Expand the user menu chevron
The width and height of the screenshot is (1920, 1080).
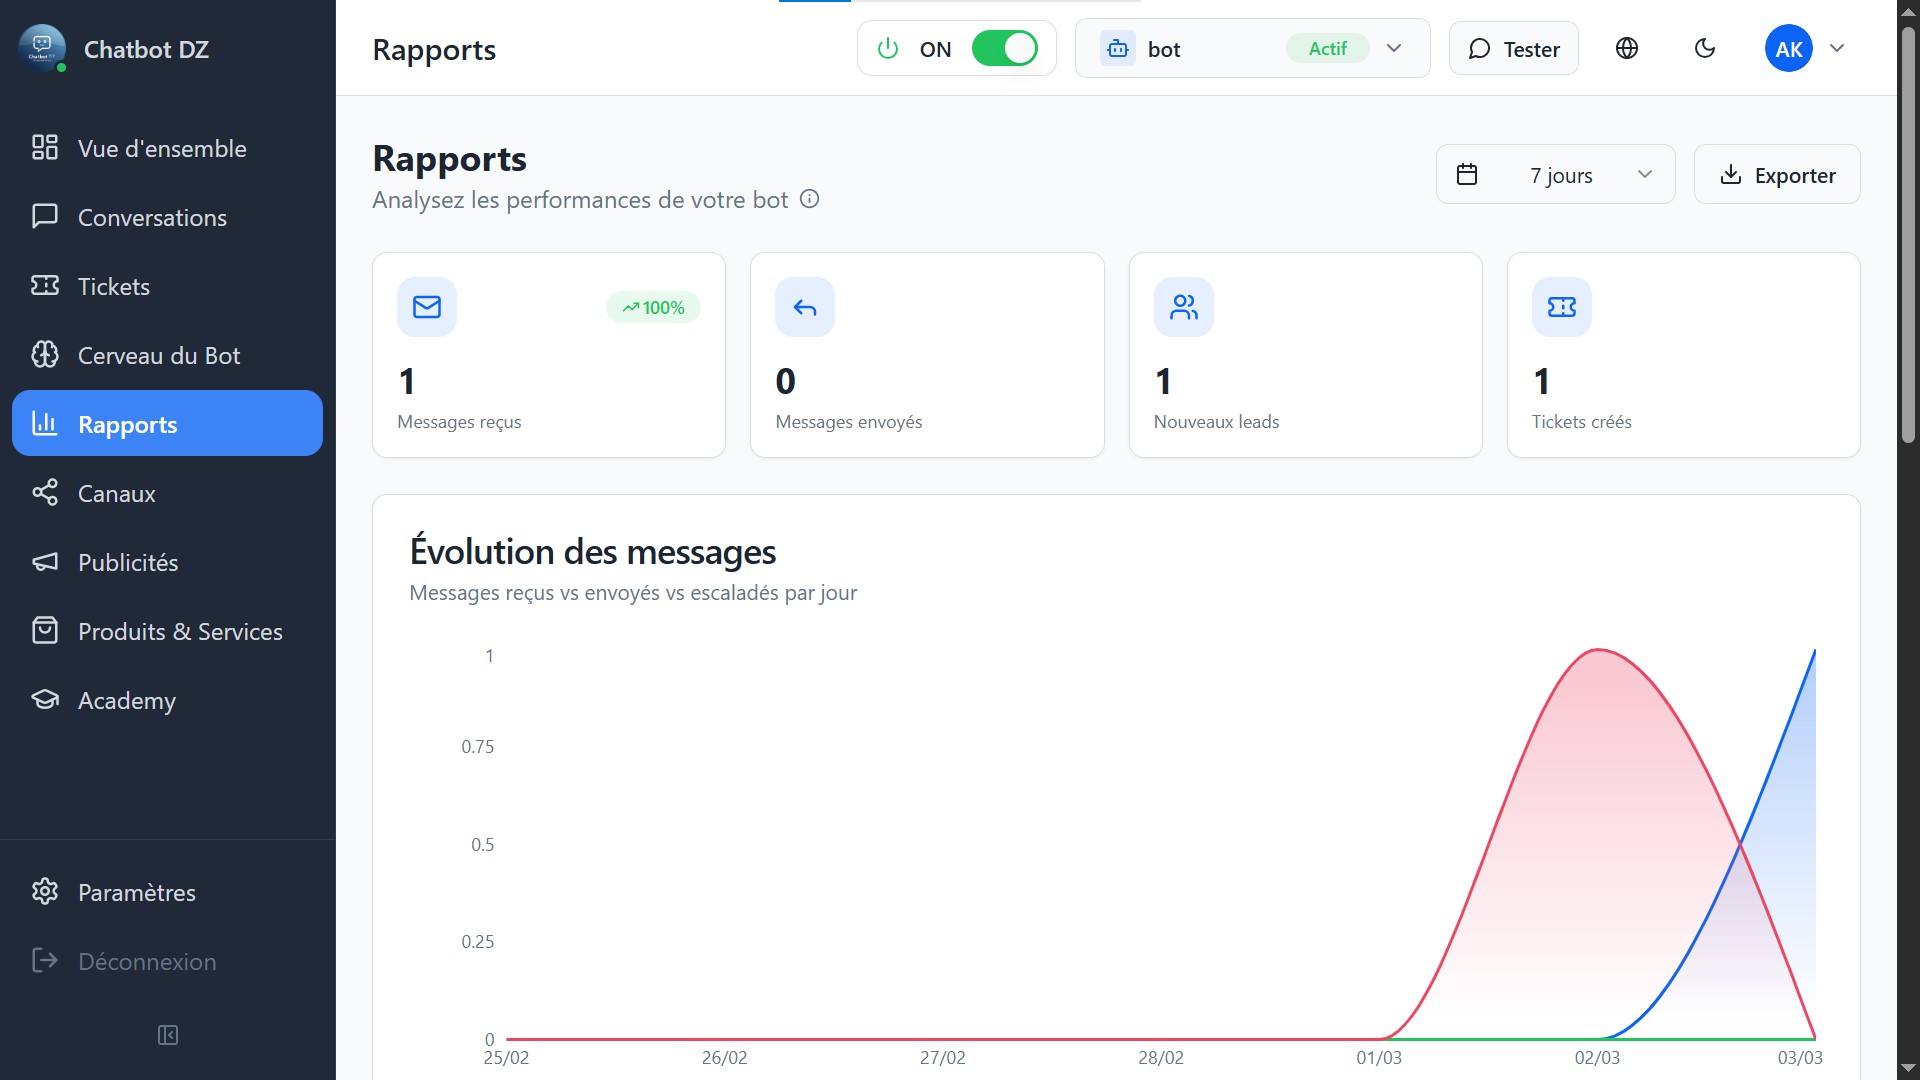(x=1837, y=48)
